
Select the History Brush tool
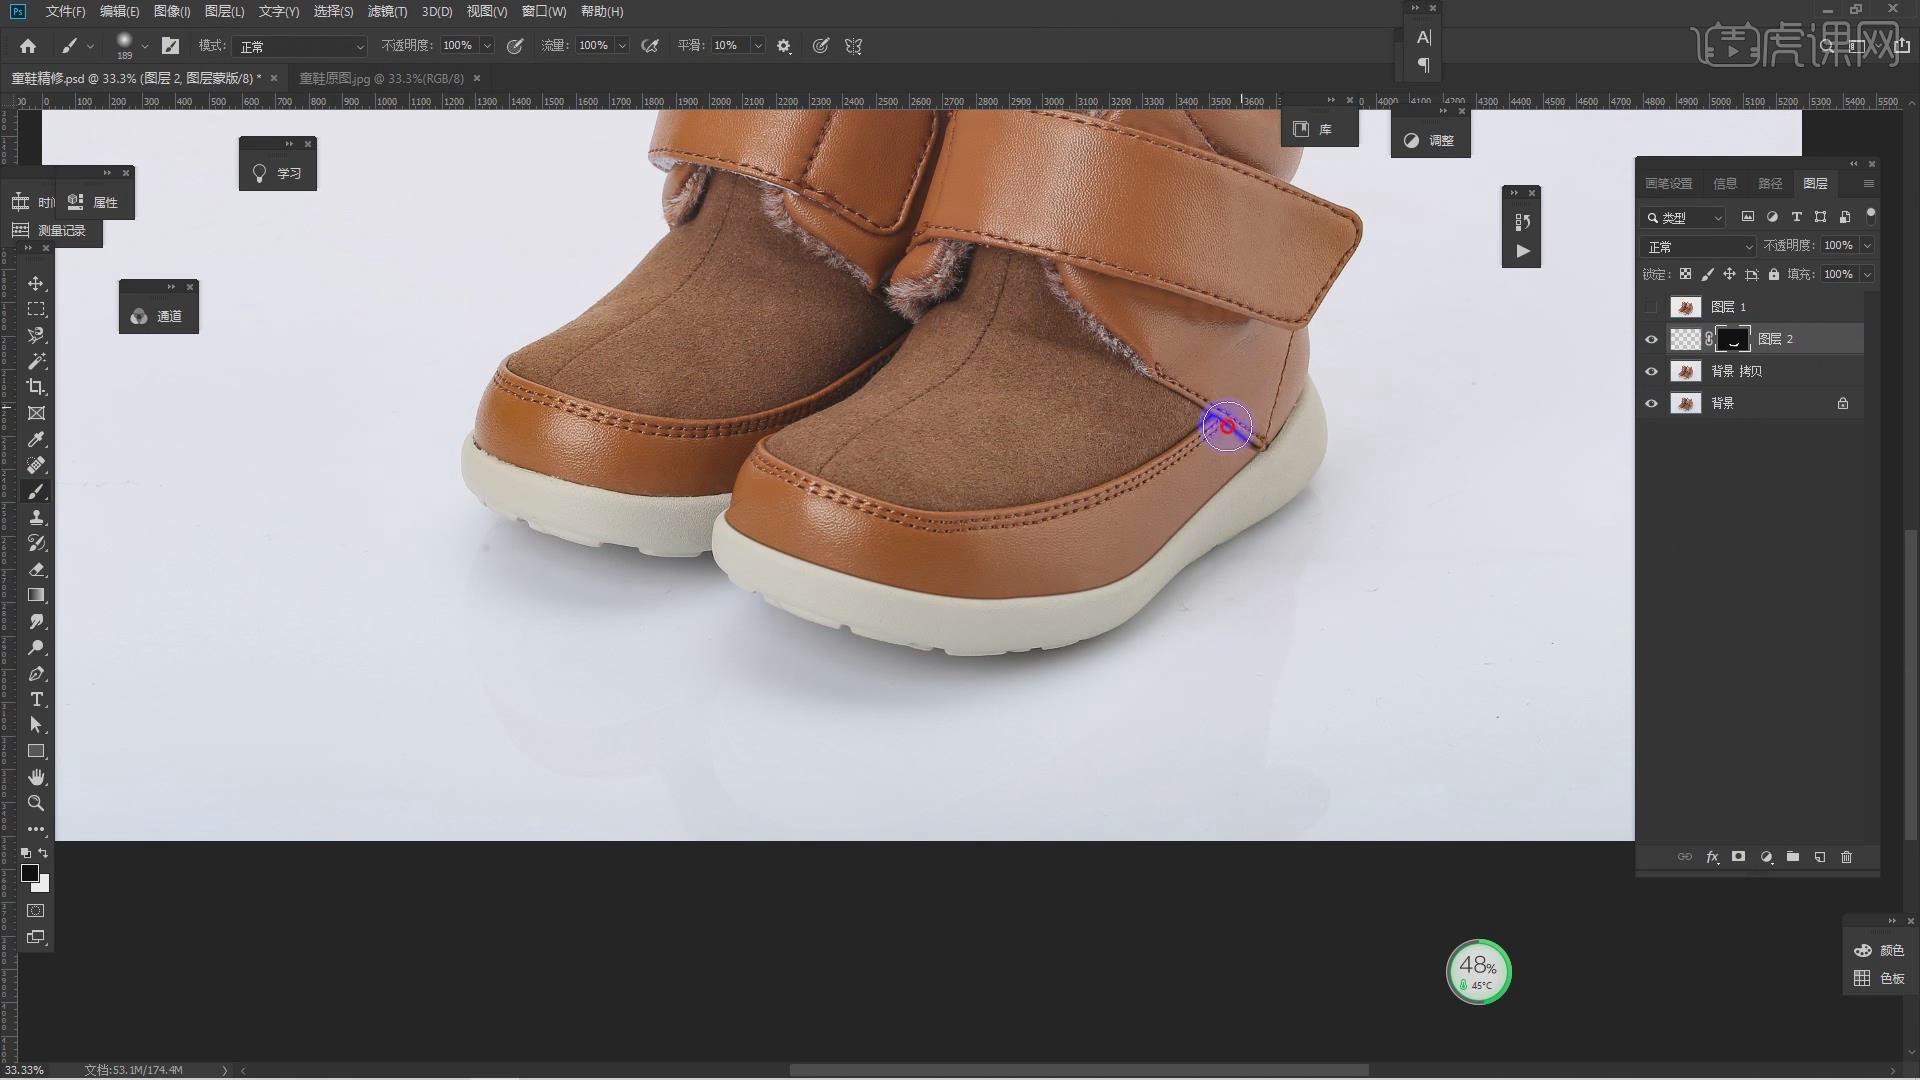point(36,543)
